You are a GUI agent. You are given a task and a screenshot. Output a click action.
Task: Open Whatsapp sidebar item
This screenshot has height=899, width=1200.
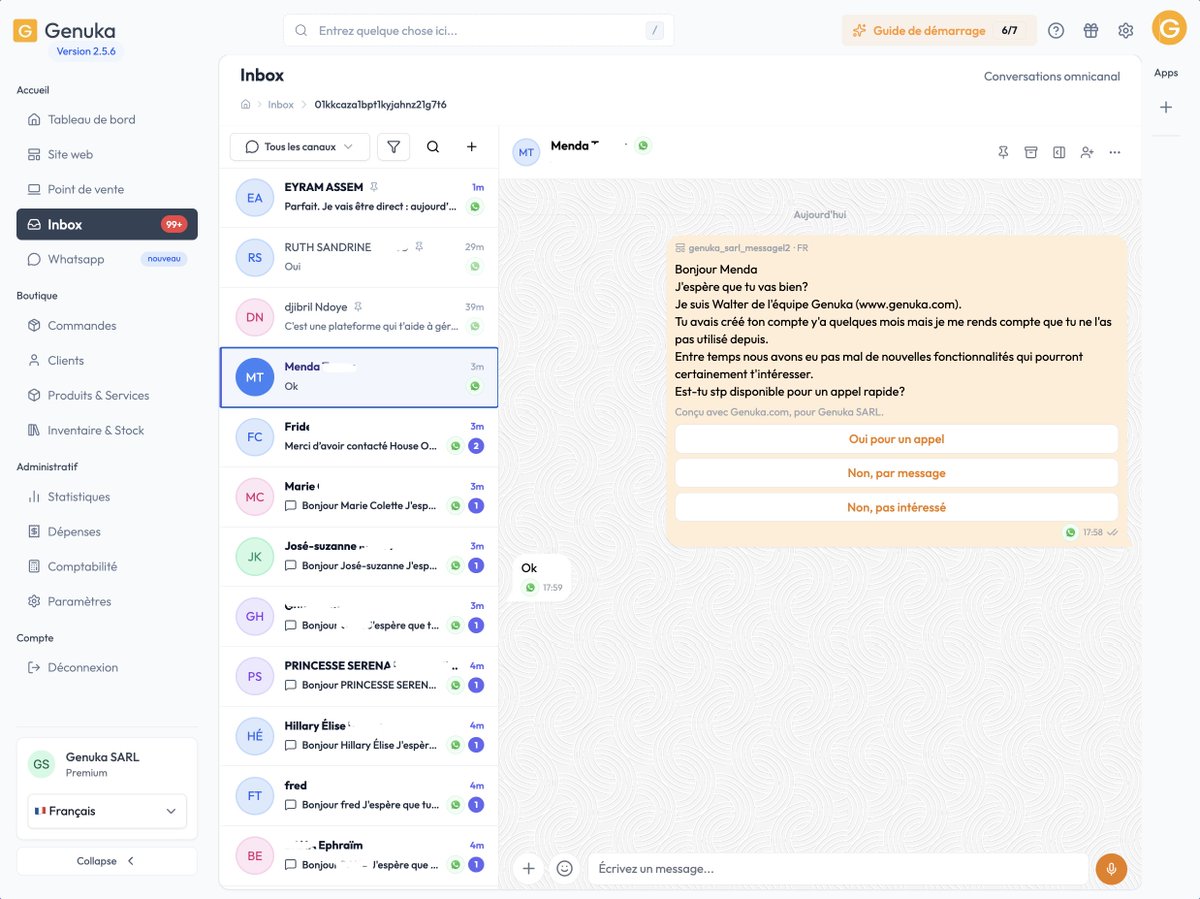point(107,259)
